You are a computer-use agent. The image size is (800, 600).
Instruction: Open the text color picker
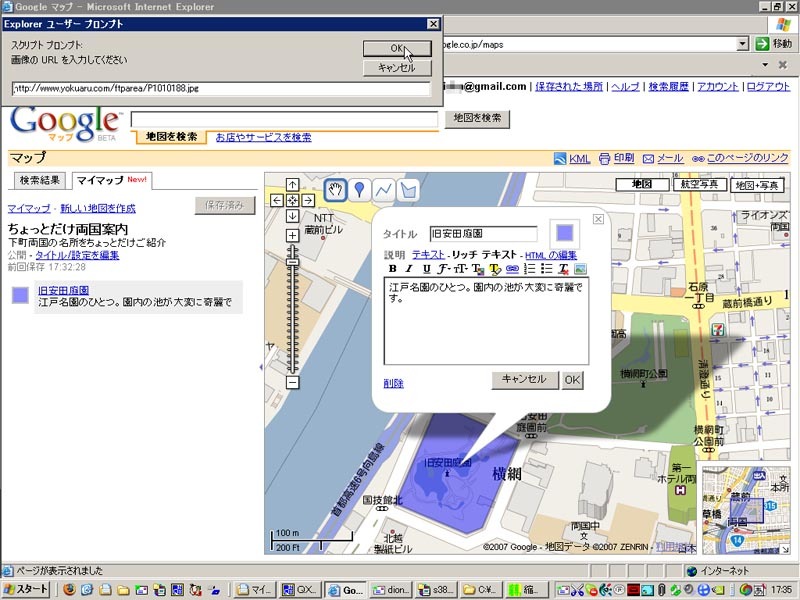[478, 268]
